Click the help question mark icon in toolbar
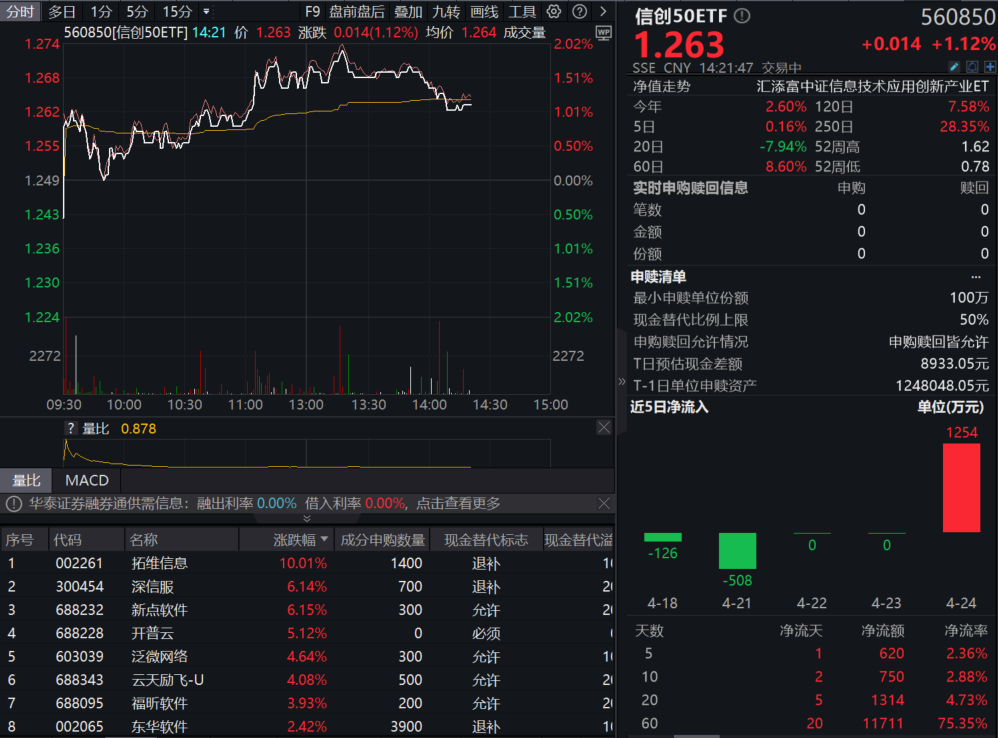The image size is (998, 738). tap(578, 12)
